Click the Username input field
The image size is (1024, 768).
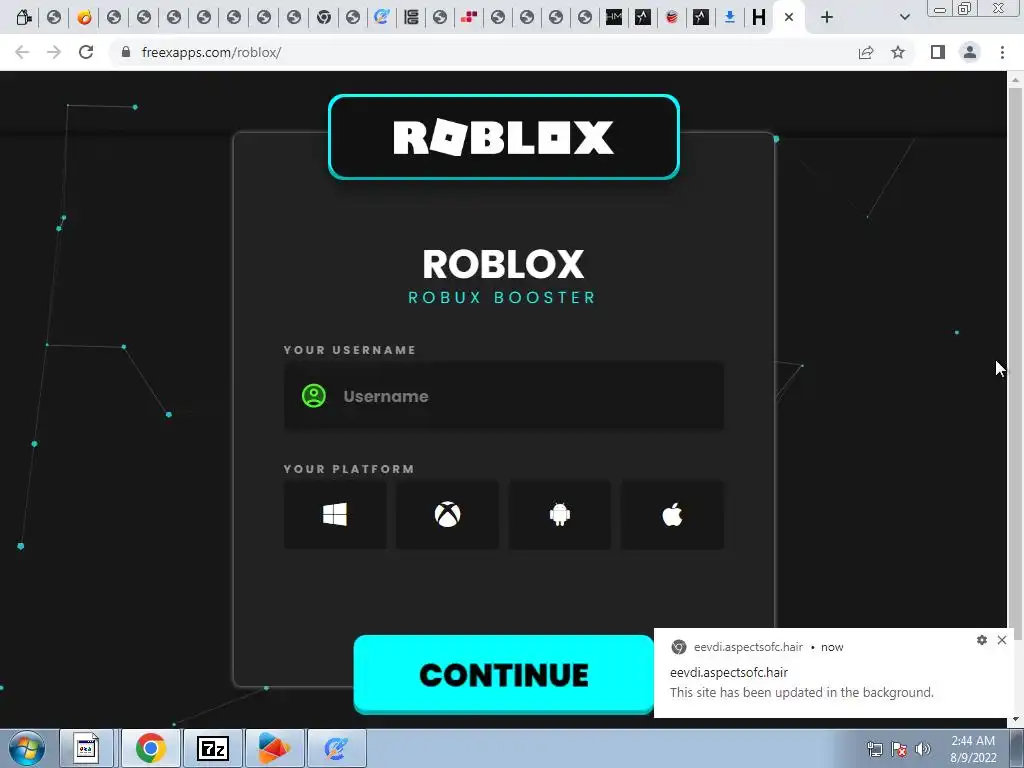pos(504,396)
